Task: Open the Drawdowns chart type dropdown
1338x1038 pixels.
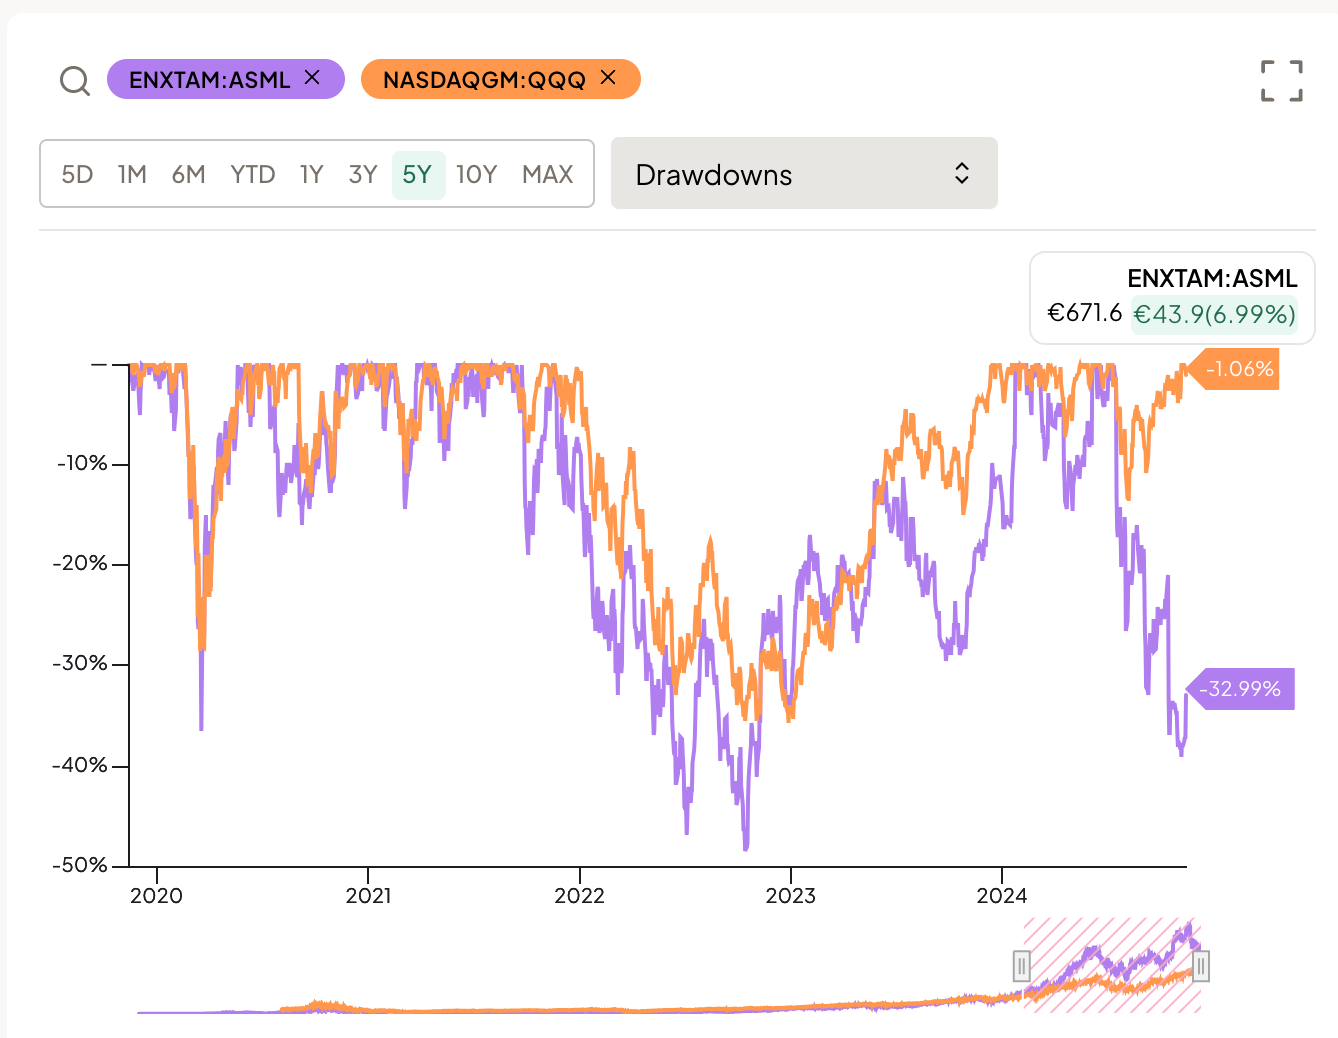Action: tap(804, 173)
